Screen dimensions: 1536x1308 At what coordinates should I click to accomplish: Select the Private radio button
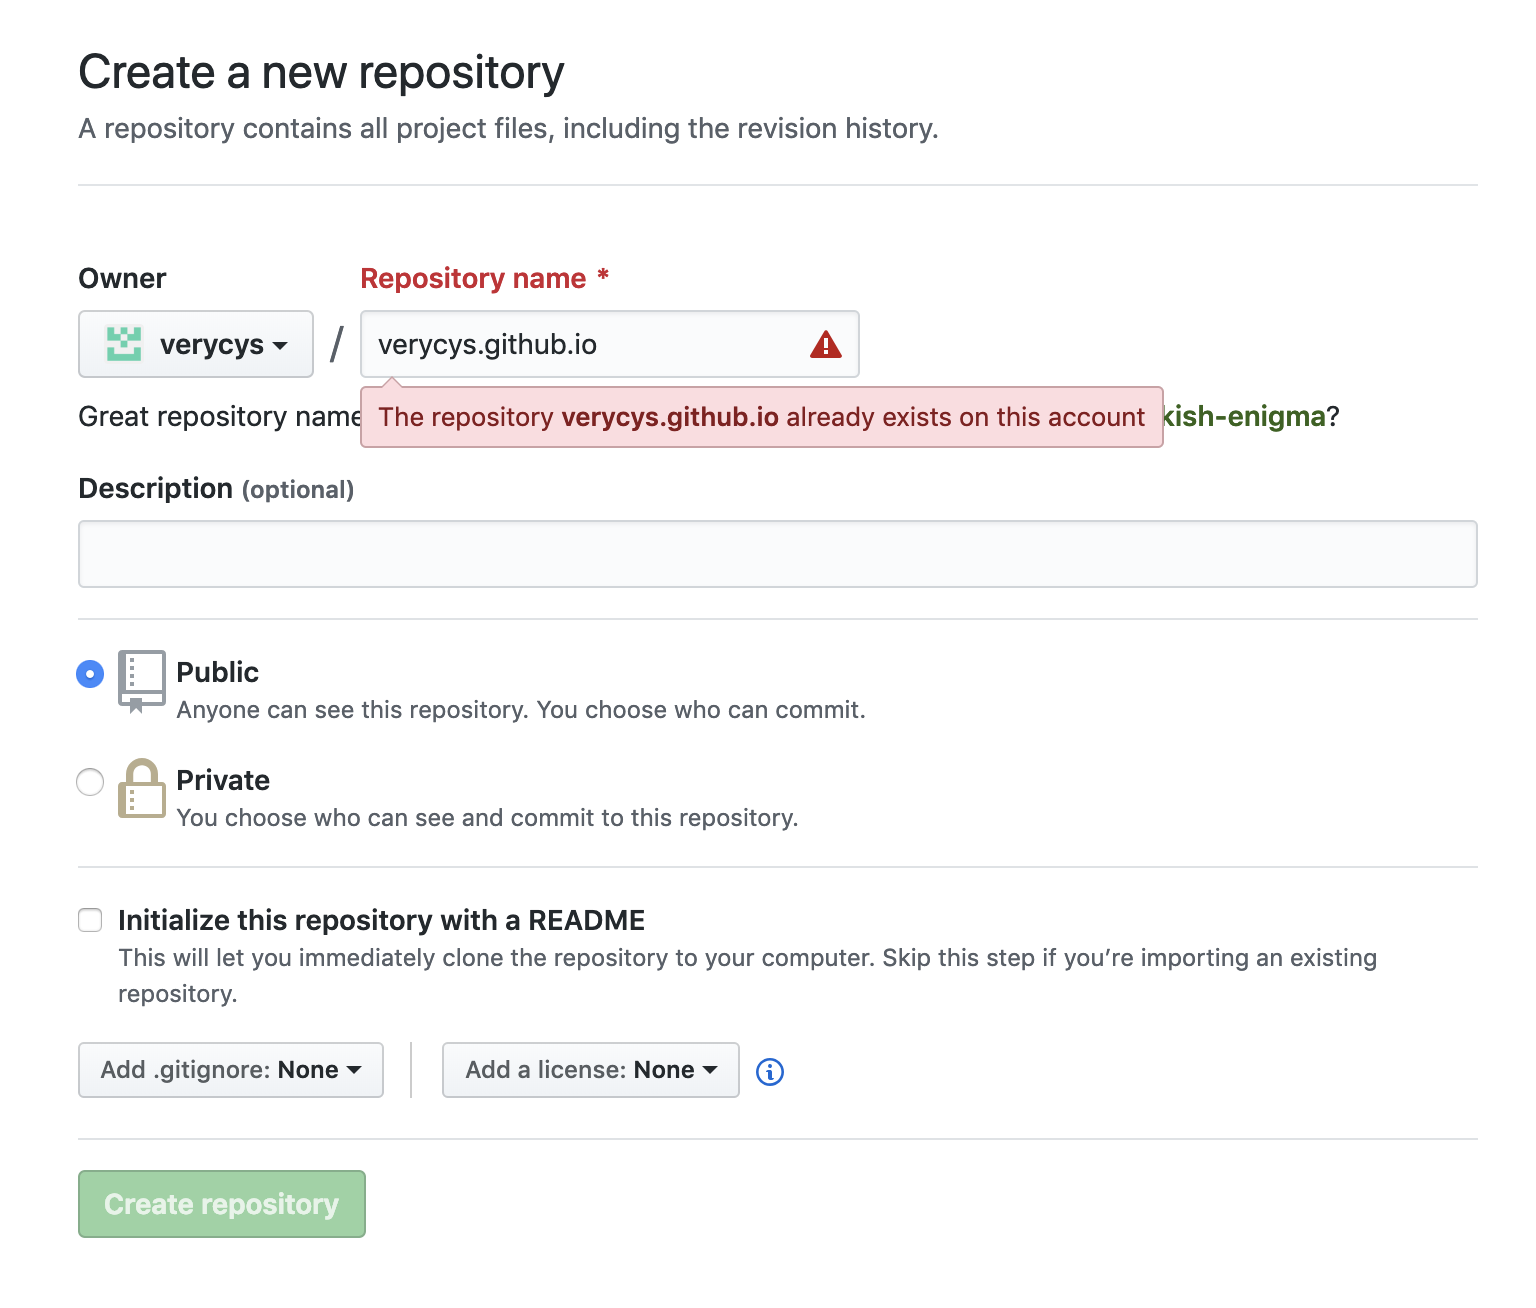[90, 782]
